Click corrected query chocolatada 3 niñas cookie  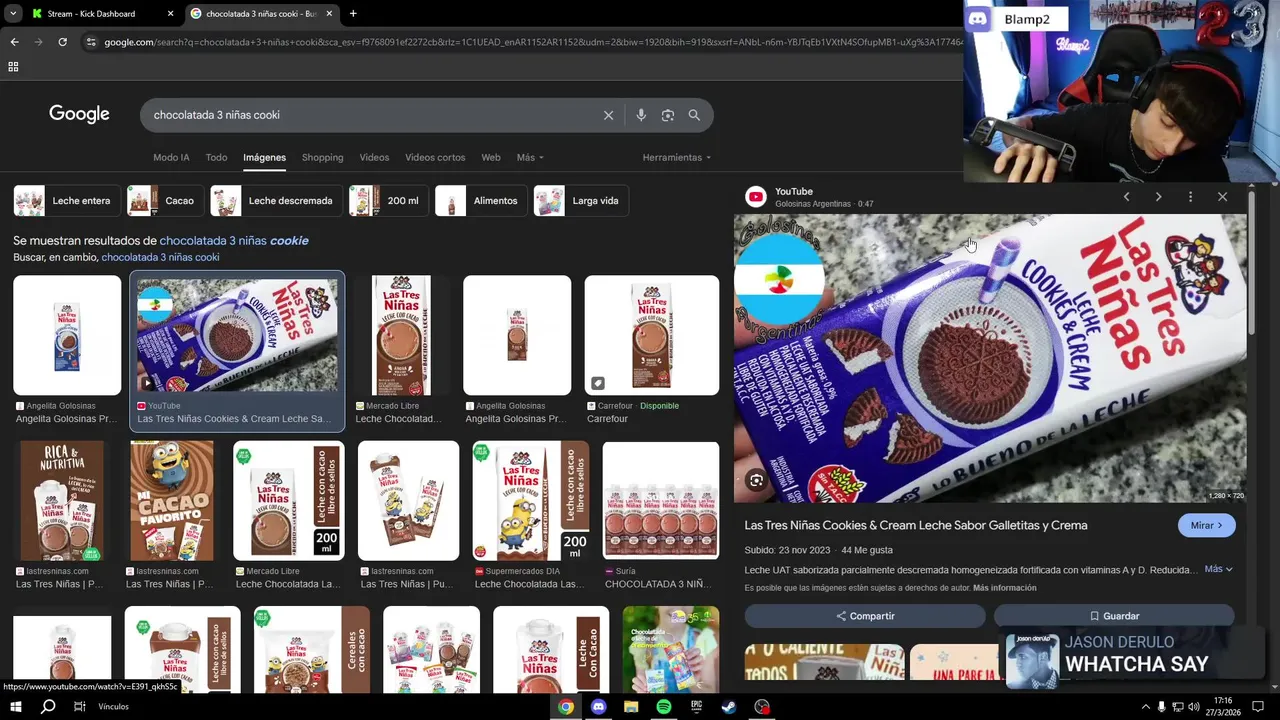(x=234, y=241)
